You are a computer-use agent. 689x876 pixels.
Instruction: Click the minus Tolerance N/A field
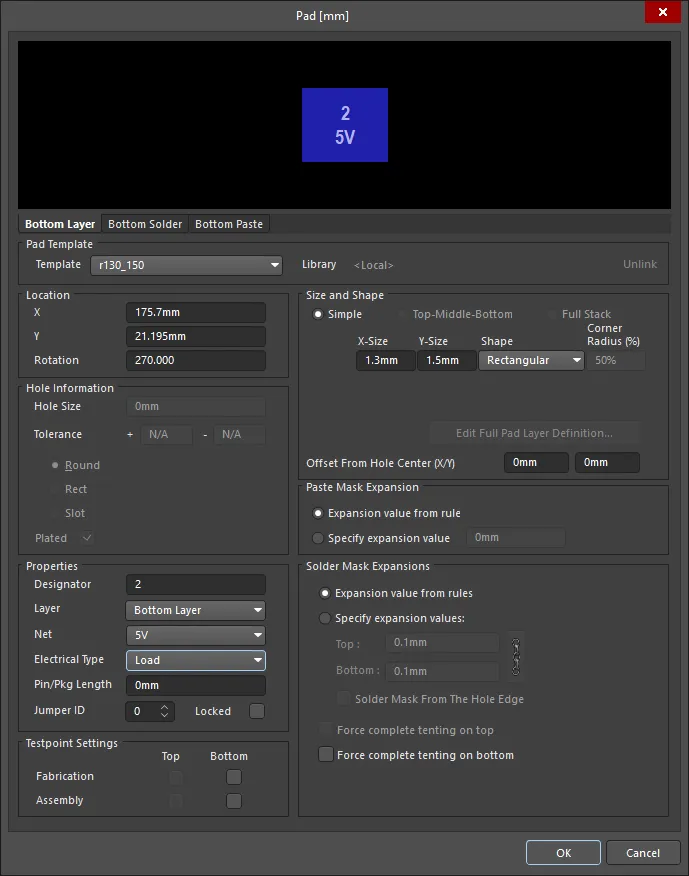240,435
